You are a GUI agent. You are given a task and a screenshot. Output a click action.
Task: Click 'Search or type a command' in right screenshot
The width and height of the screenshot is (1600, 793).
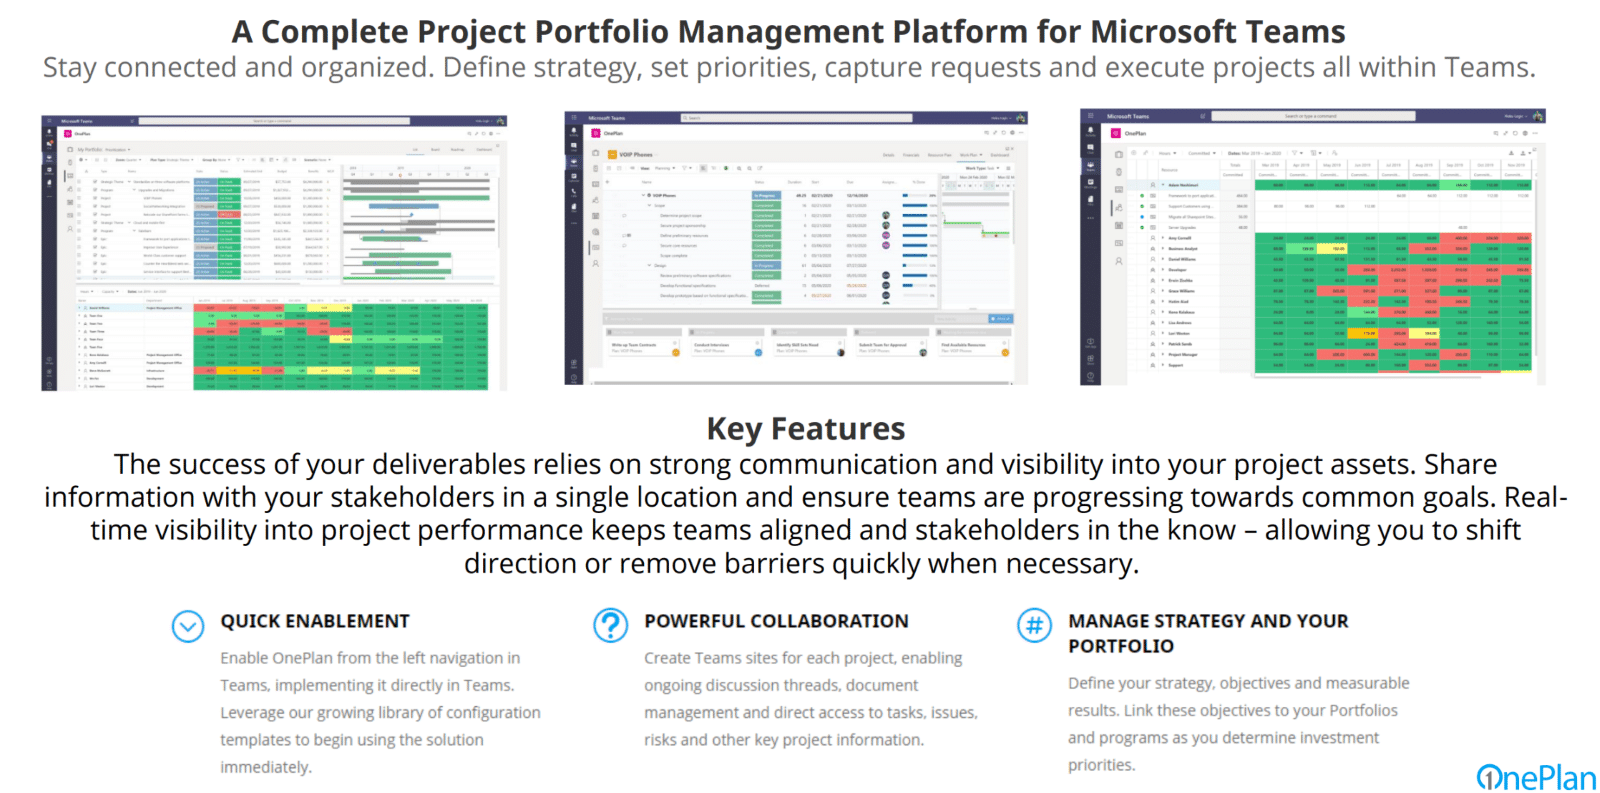click(x=1313, y=116)
